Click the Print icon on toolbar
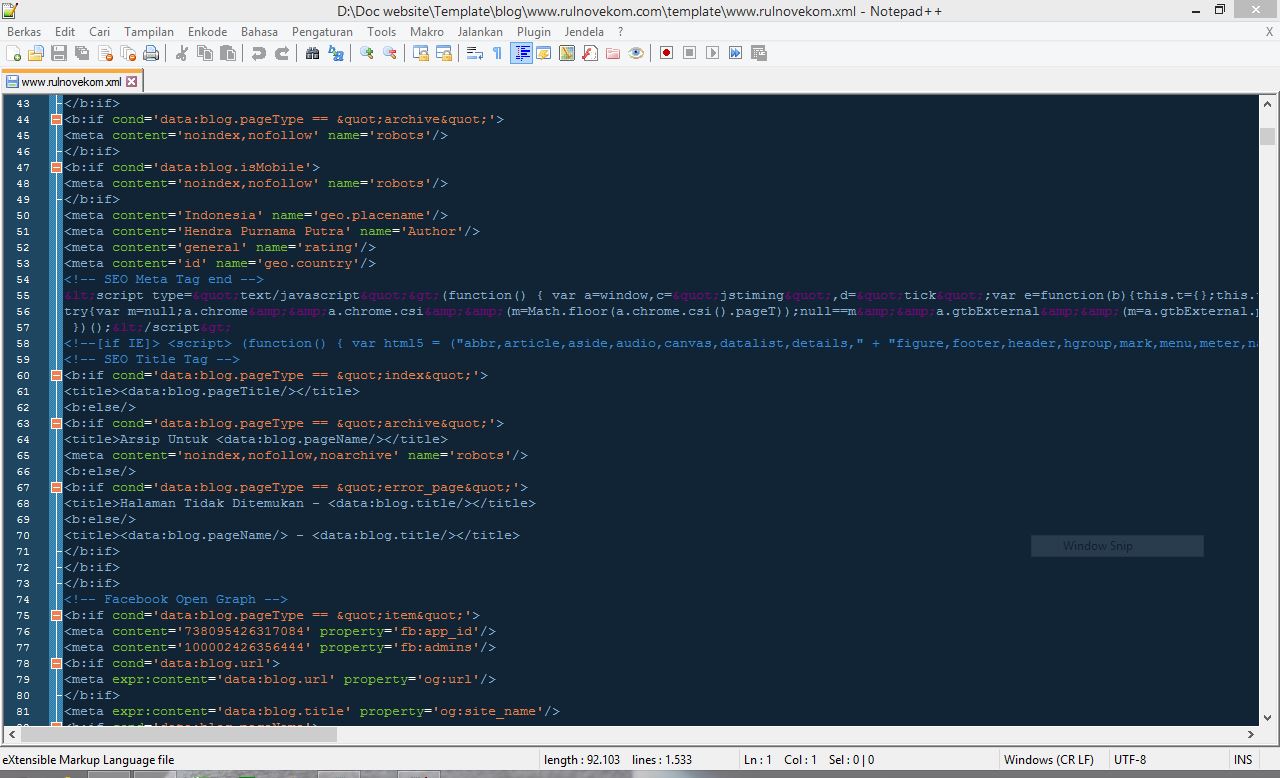 (x=150, y=53)
